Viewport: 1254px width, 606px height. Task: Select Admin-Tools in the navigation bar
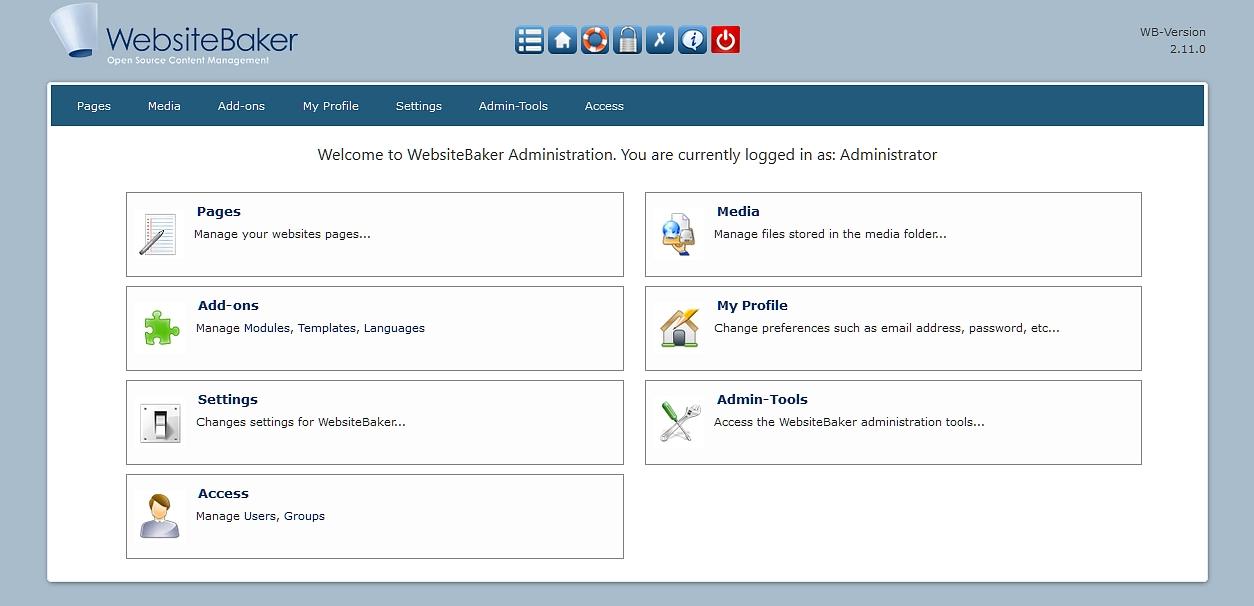click(513, 106)
